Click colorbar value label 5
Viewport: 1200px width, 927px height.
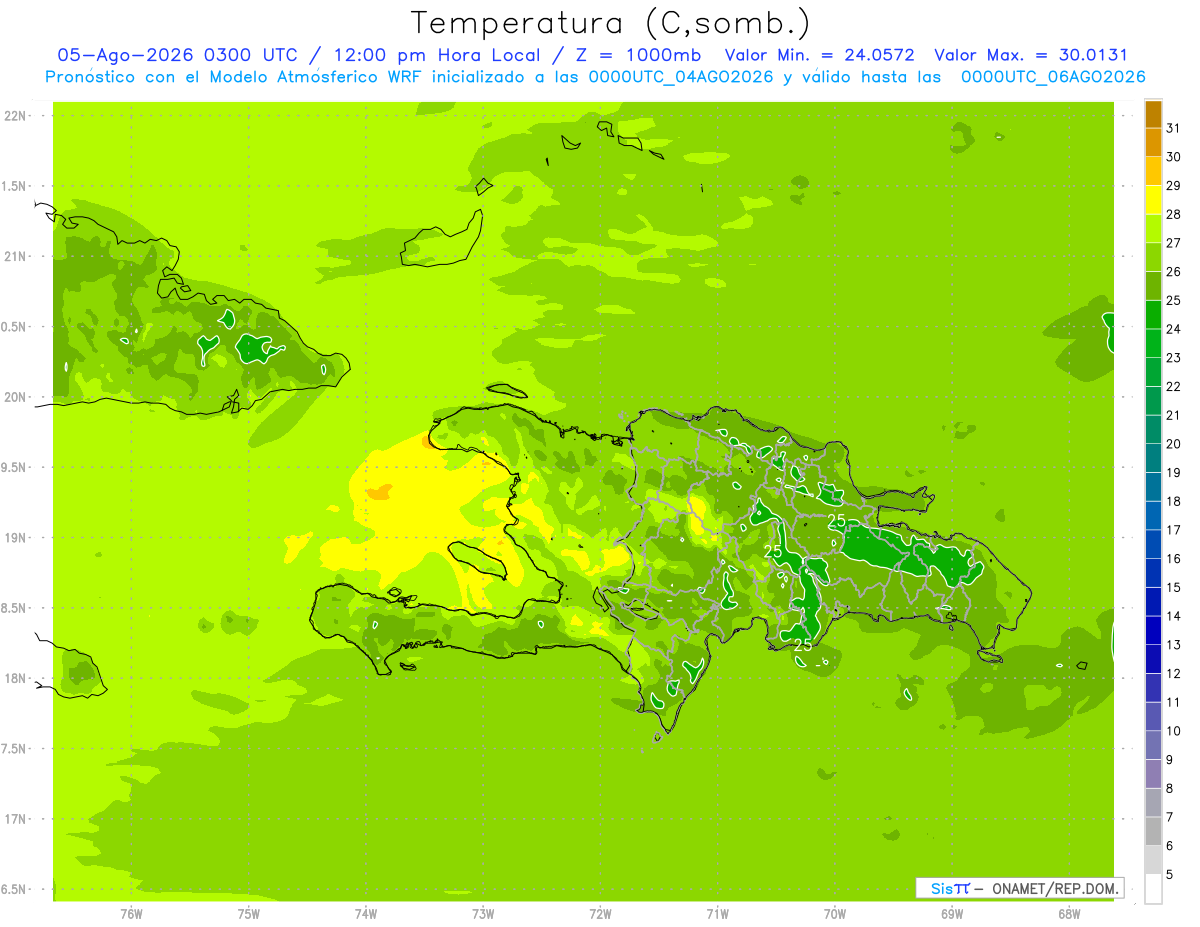[x=1169, y=874]
